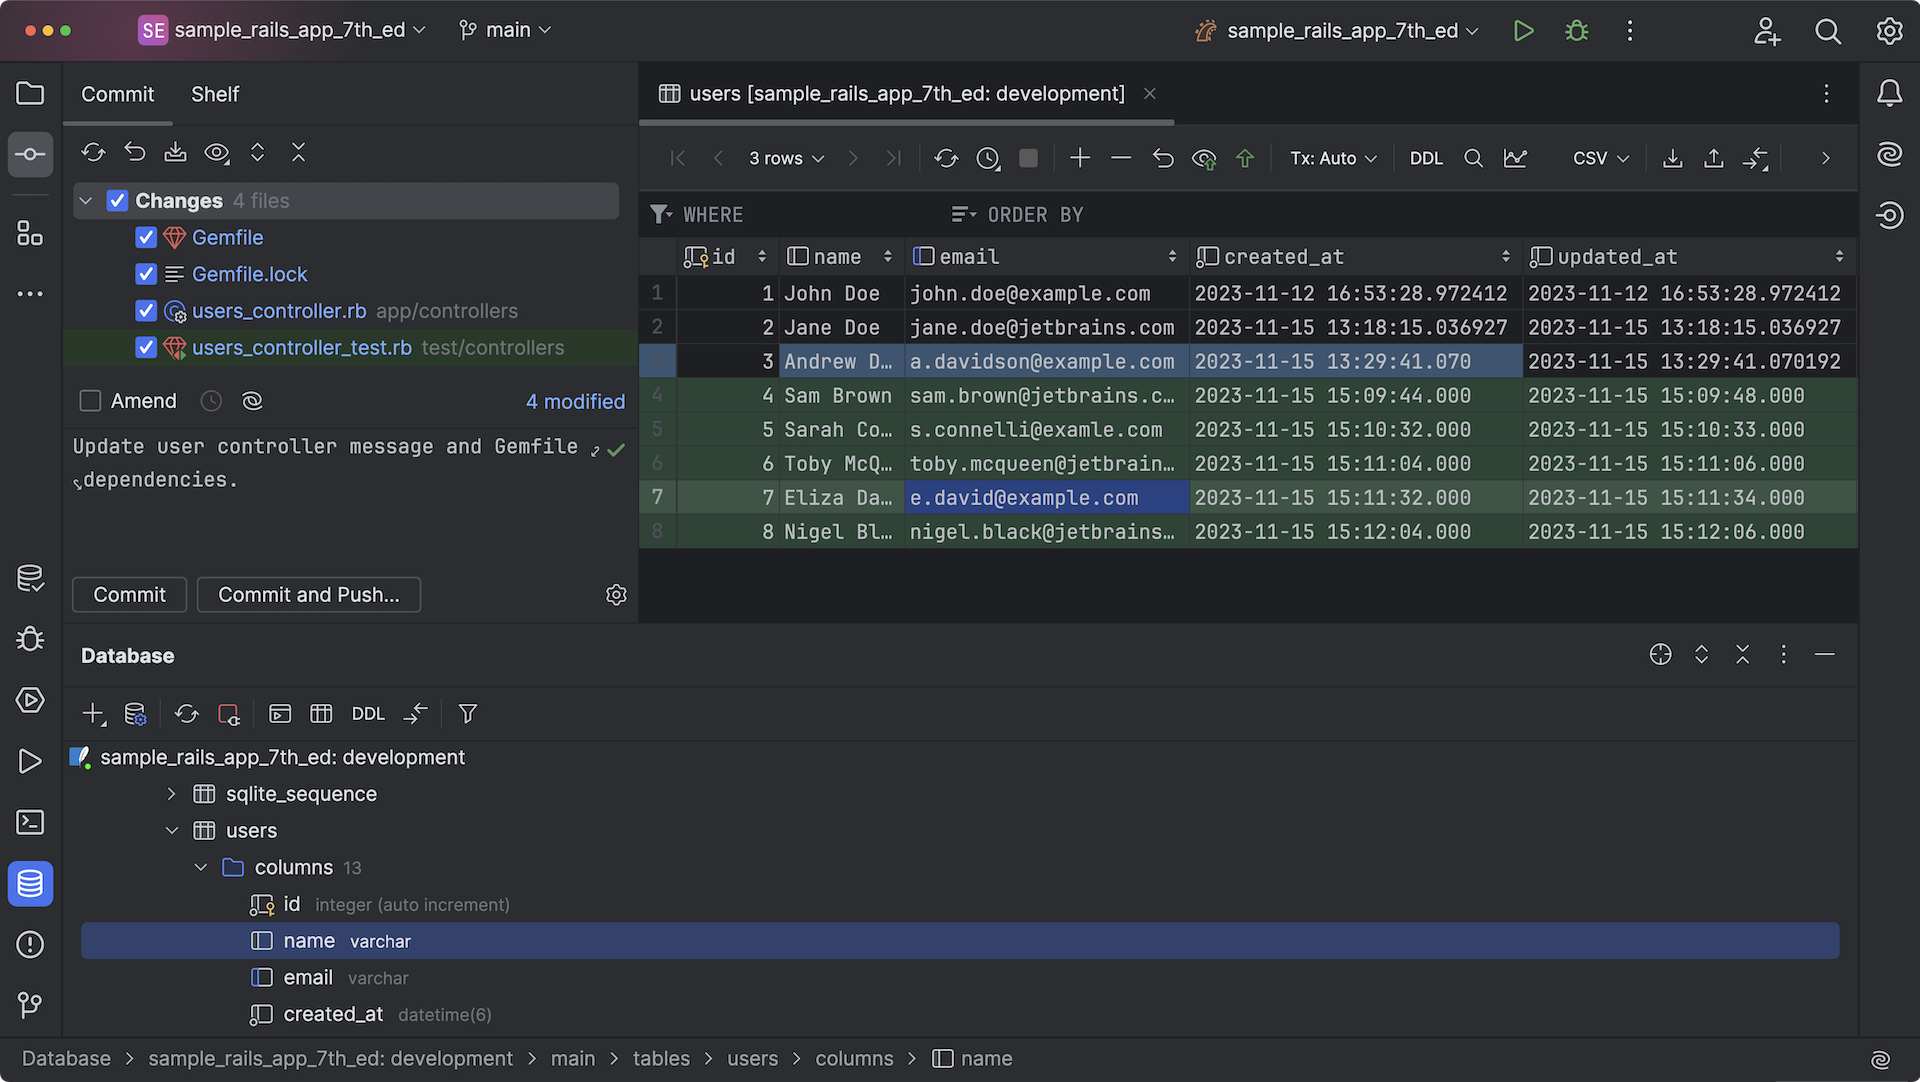Reload the users table data
Image resolution: width=1920 pixels, height=1082 pixels.
946,158
